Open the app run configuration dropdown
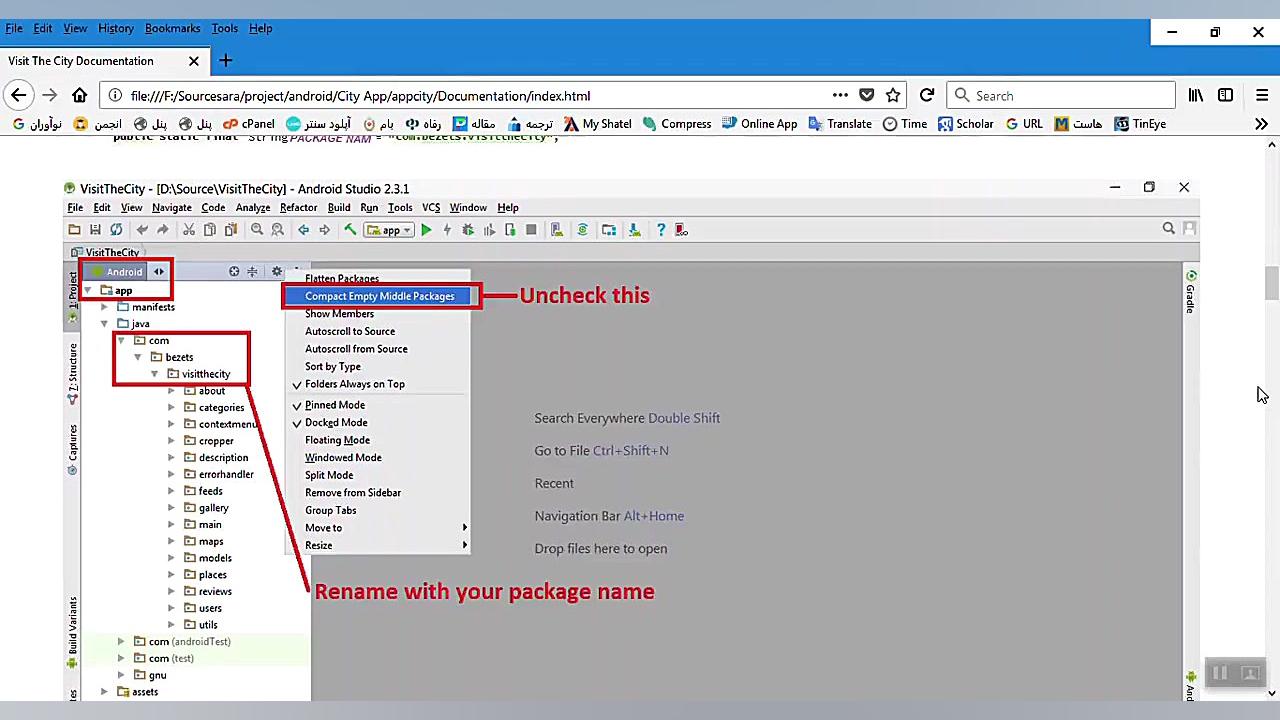1280x720 pixels. (390, 230)
